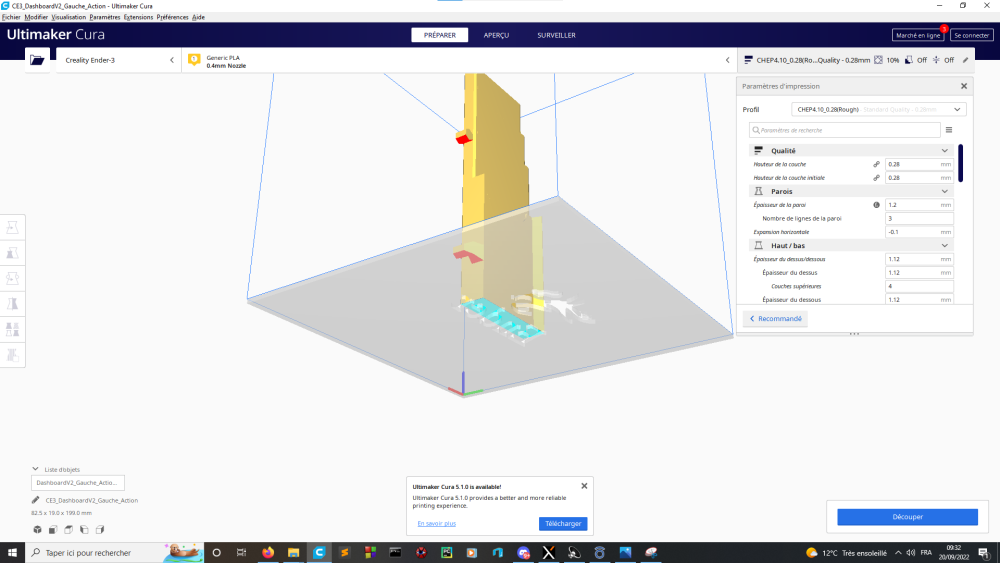Open the Profil dropdown
The image size is (1000, 563).
[x=879, y=110]
